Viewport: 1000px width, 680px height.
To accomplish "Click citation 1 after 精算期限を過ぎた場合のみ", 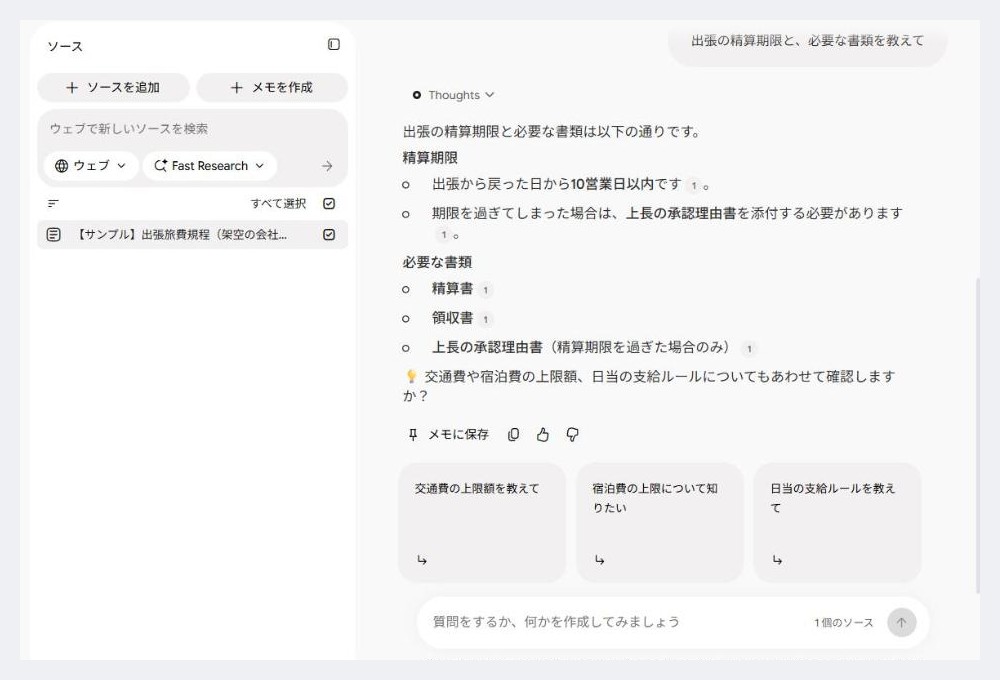I will coord(749,348).
